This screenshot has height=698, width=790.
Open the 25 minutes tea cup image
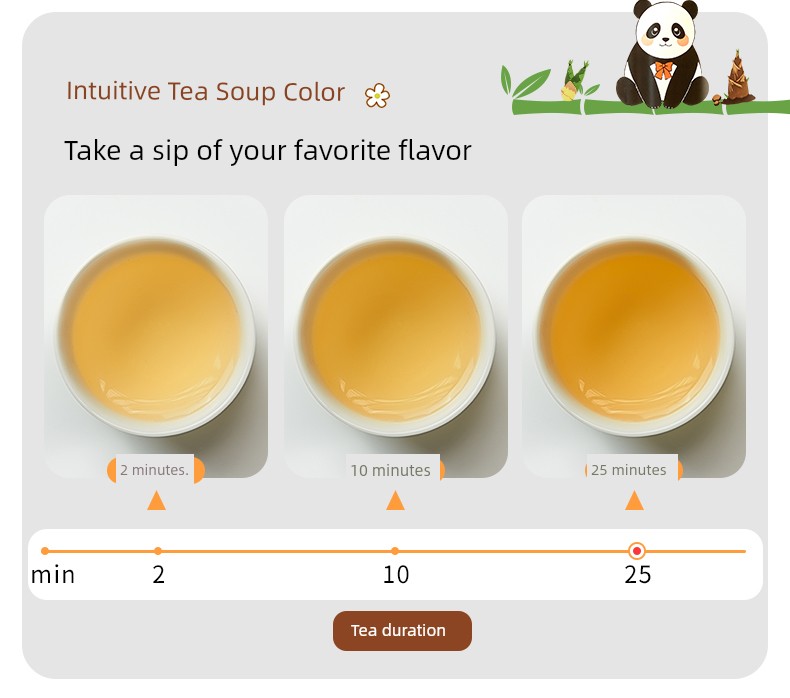634,336
